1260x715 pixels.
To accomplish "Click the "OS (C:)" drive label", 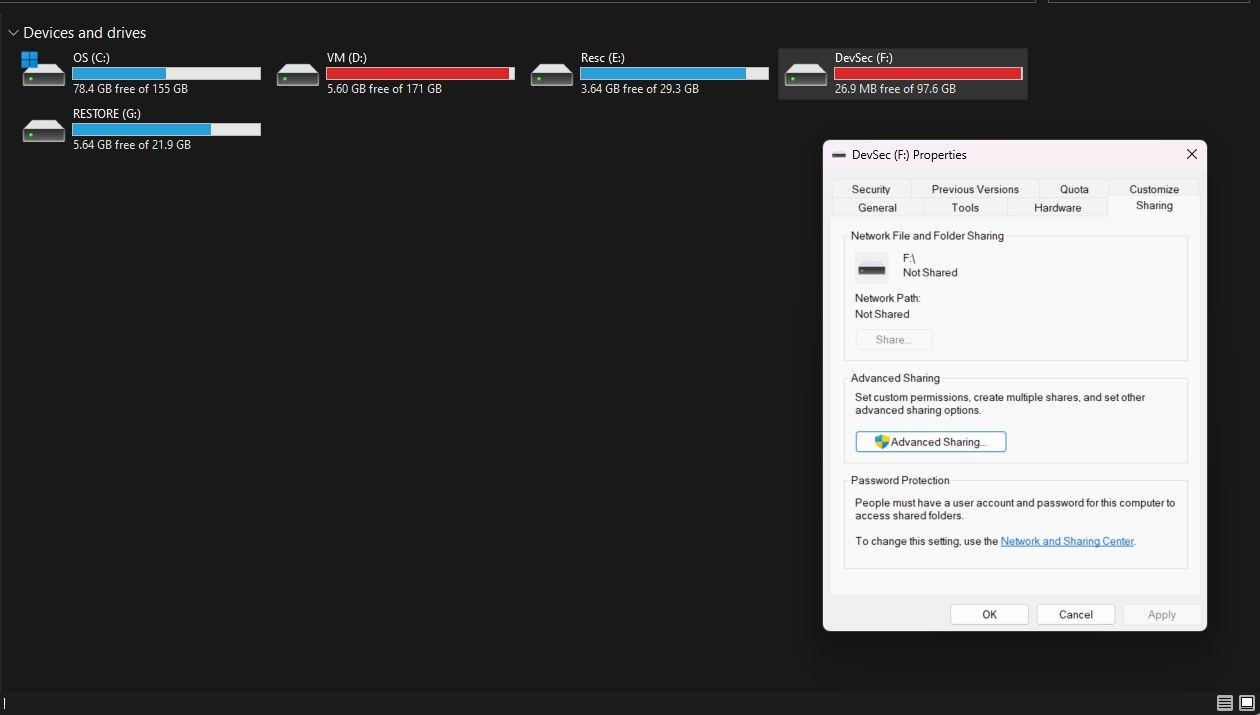I will (x=91, y=58).
